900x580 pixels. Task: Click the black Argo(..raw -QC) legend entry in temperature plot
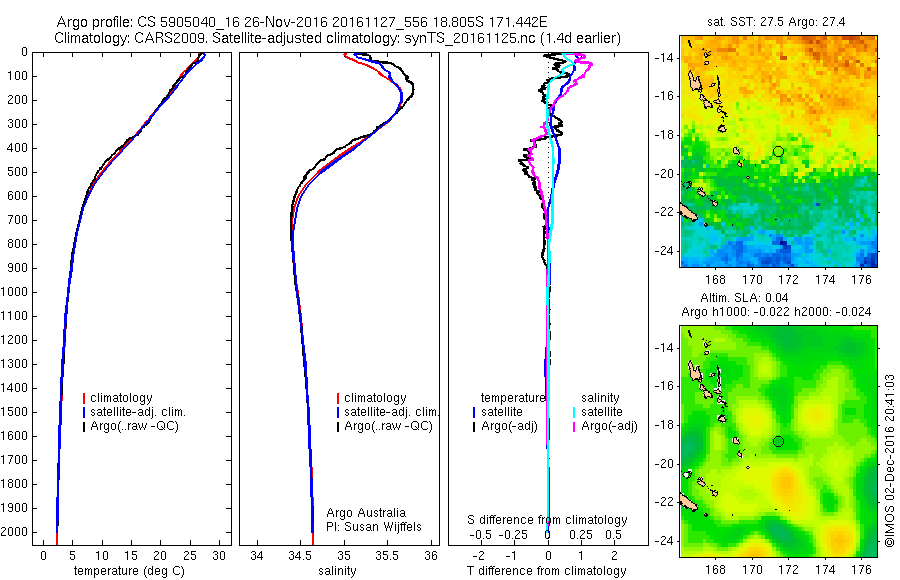tap(131, 426)
